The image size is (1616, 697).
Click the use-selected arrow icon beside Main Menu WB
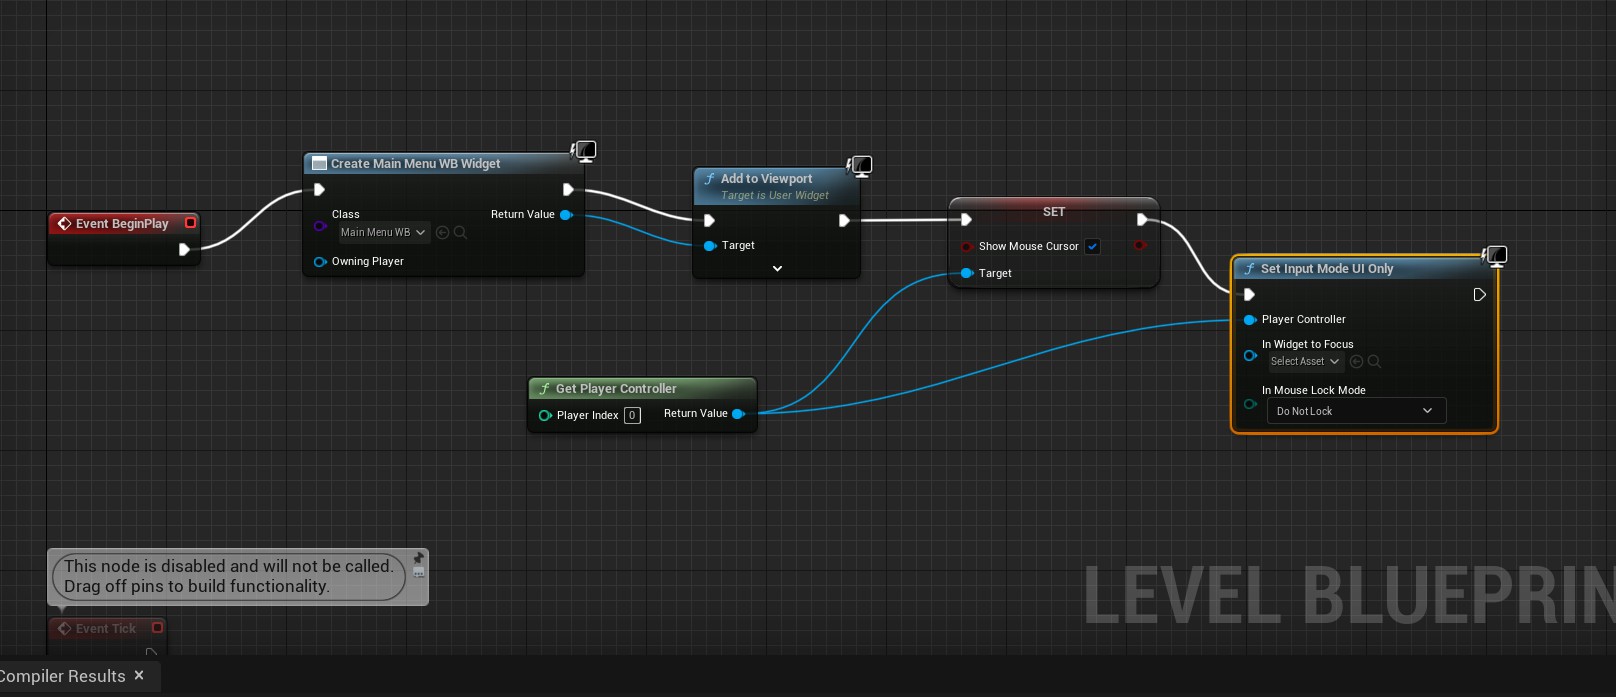(x=442, y=232)
